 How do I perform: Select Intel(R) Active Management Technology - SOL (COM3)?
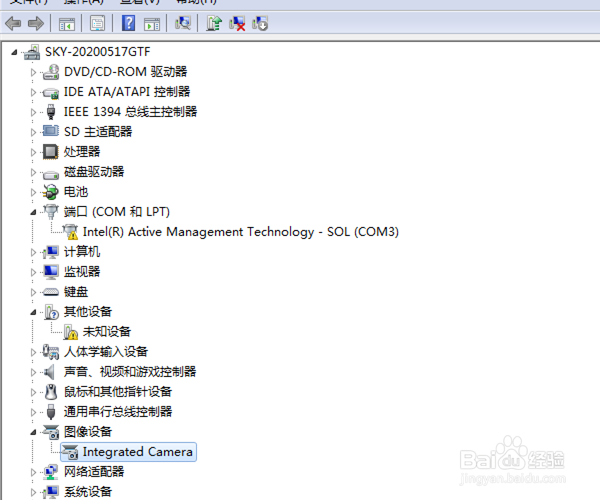tap(241, 232)
